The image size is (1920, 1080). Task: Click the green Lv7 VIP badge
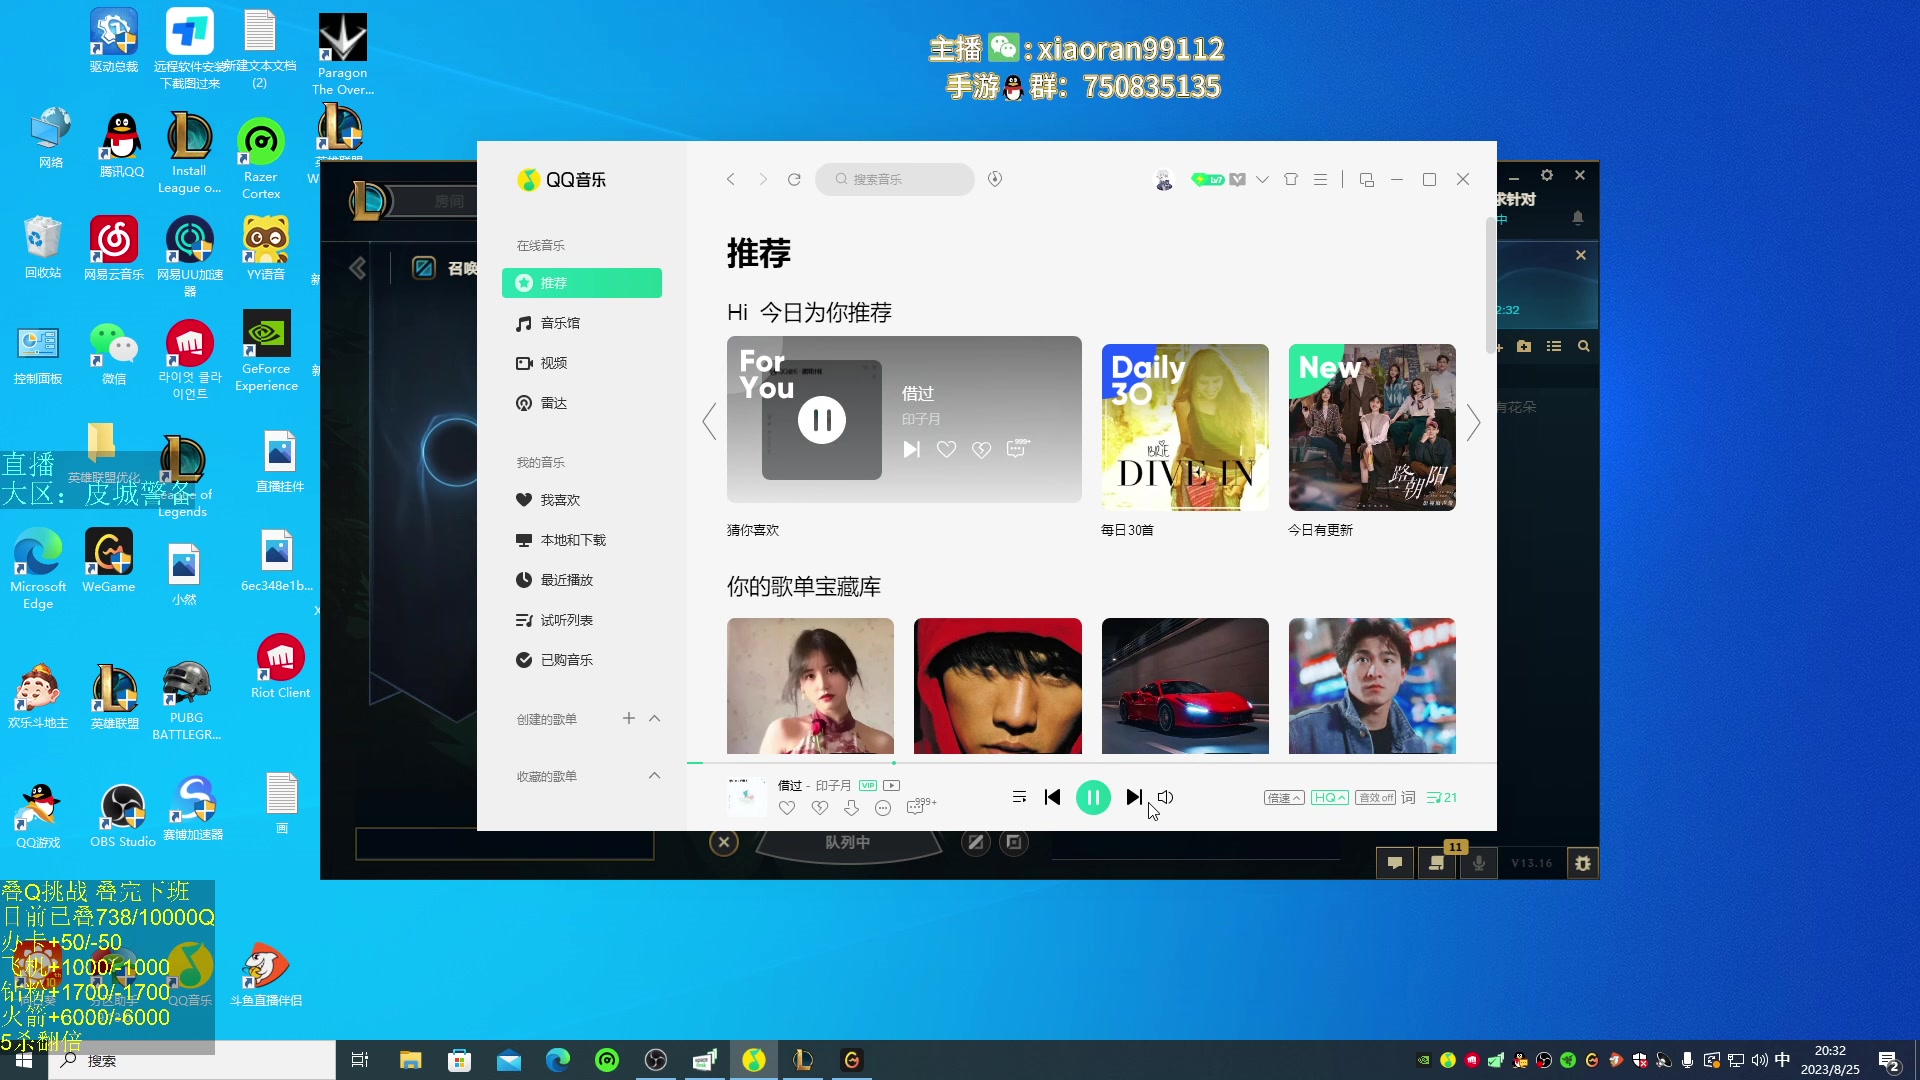pos(1208,180)
